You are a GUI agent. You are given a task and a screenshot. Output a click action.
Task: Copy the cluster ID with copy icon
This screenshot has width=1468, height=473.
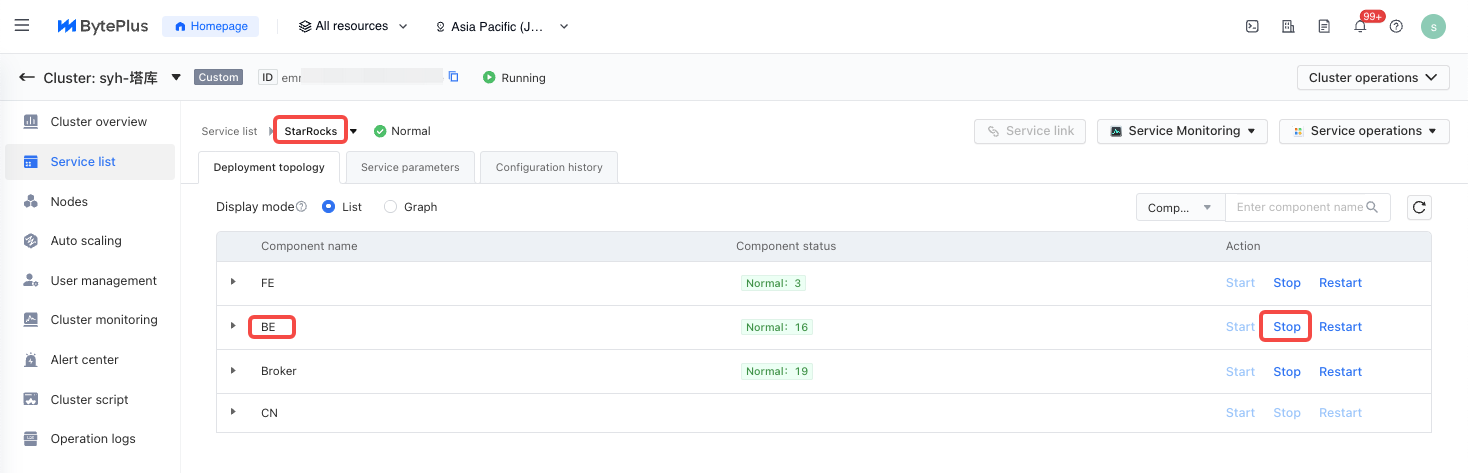coord(454,77)
